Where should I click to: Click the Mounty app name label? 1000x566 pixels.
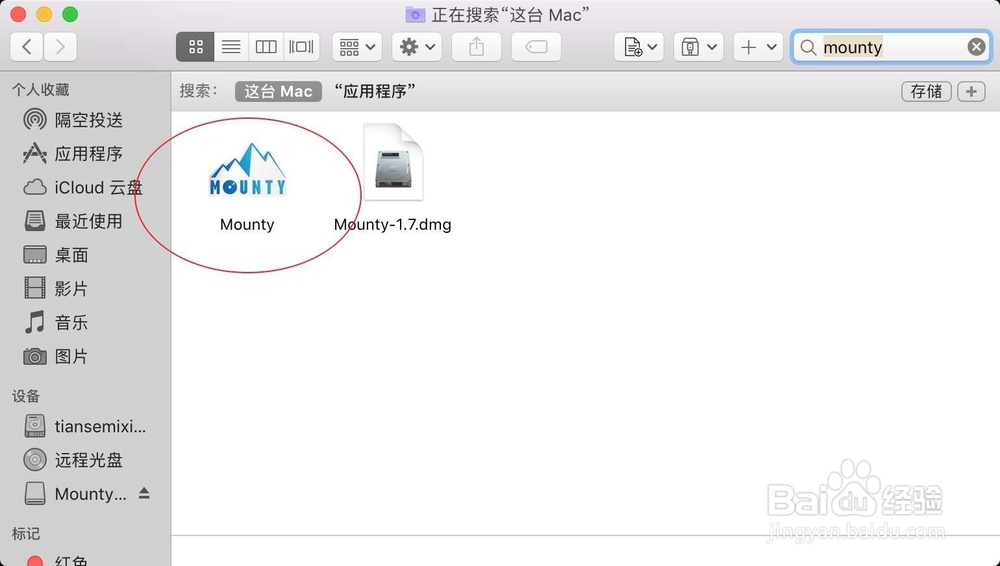click(x=247, y=225)
